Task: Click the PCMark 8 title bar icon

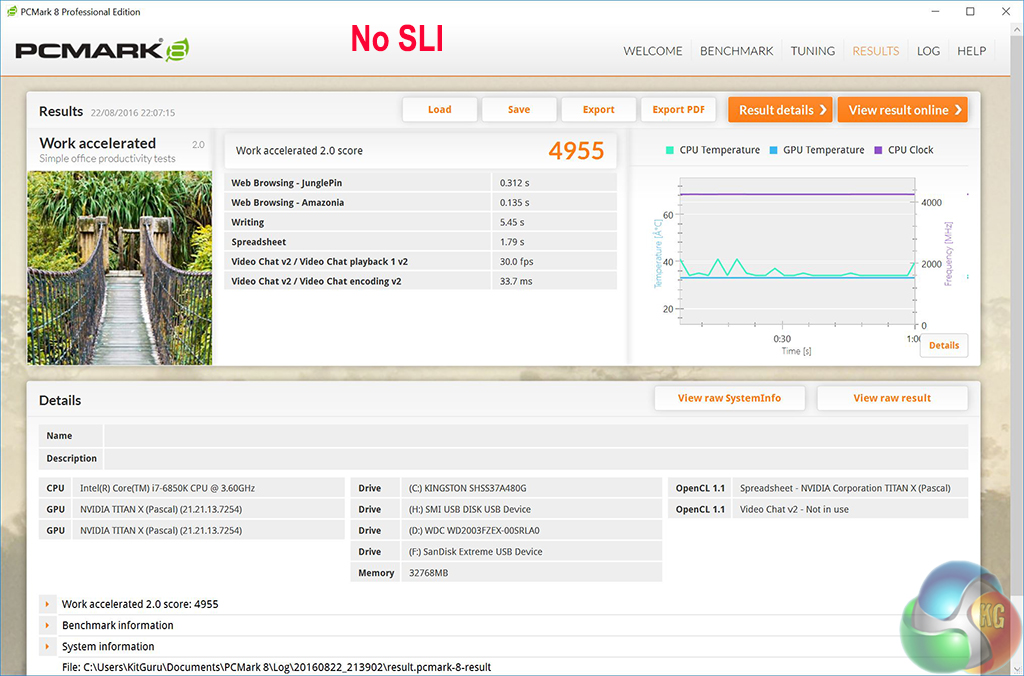Action: (x=11, y=12)
